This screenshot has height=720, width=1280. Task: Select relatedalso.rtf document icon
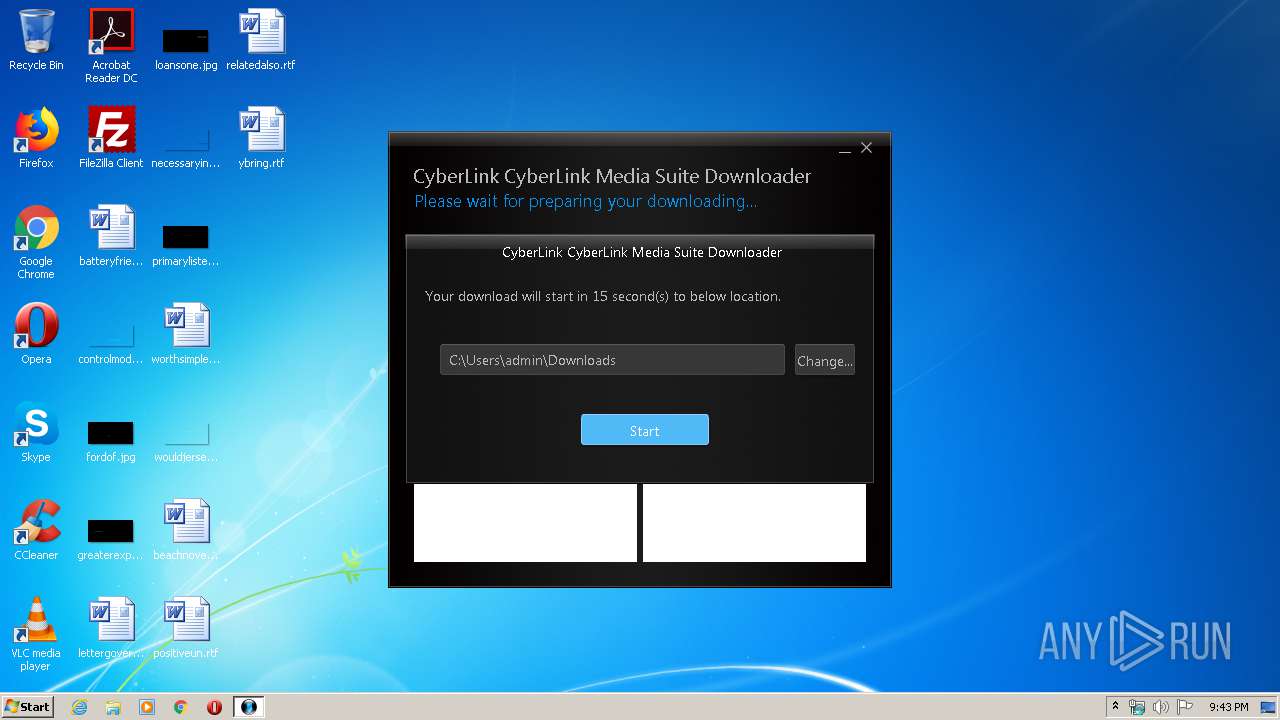click(x=261, y=41)
